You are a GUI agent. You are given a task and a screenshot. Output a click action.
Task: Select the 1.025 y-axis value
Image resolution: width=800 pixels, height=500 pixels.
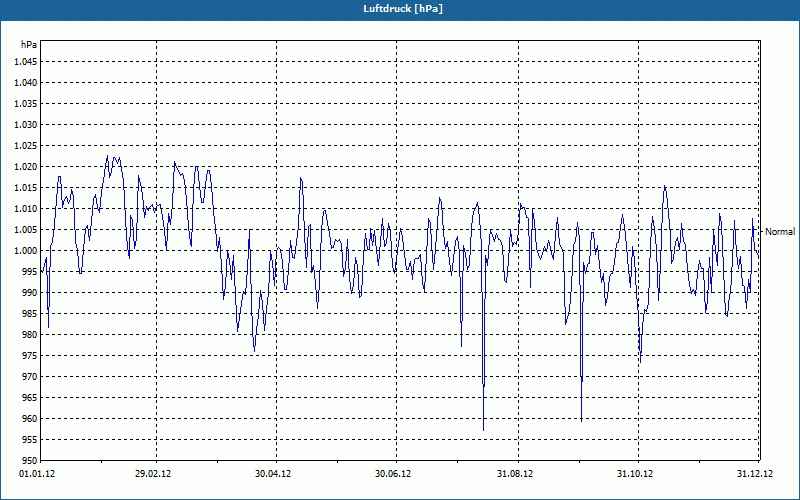click(x=26, y=145)
